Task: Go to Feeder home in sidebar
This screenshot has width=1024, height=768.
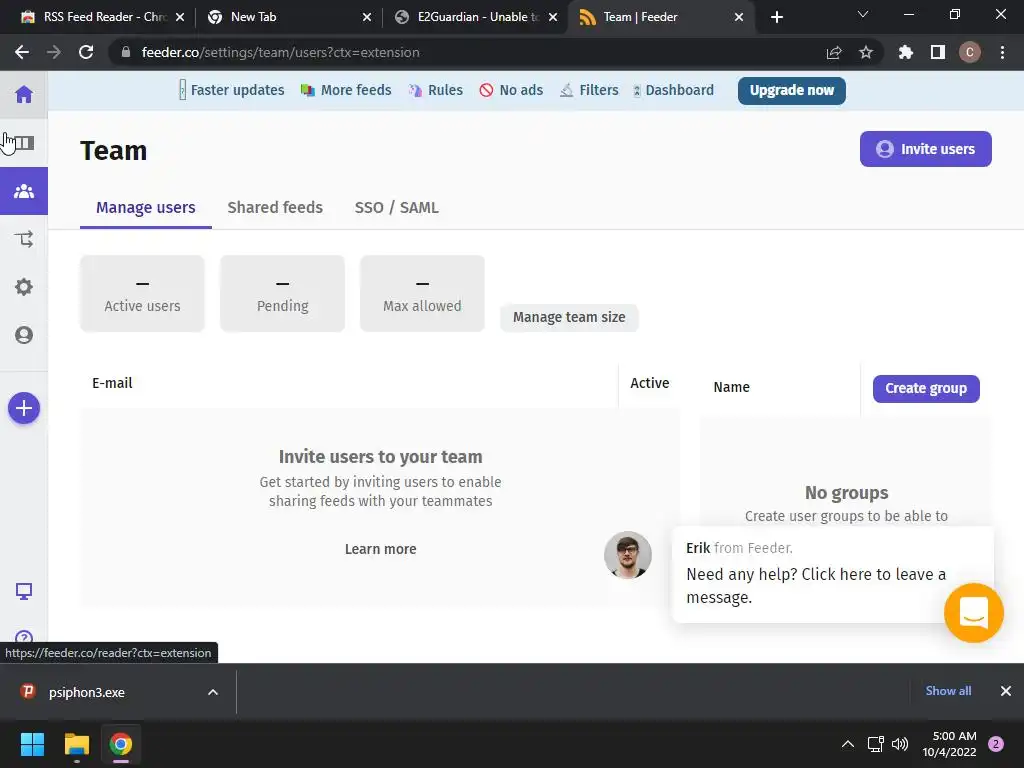Action: click(24, 95)
